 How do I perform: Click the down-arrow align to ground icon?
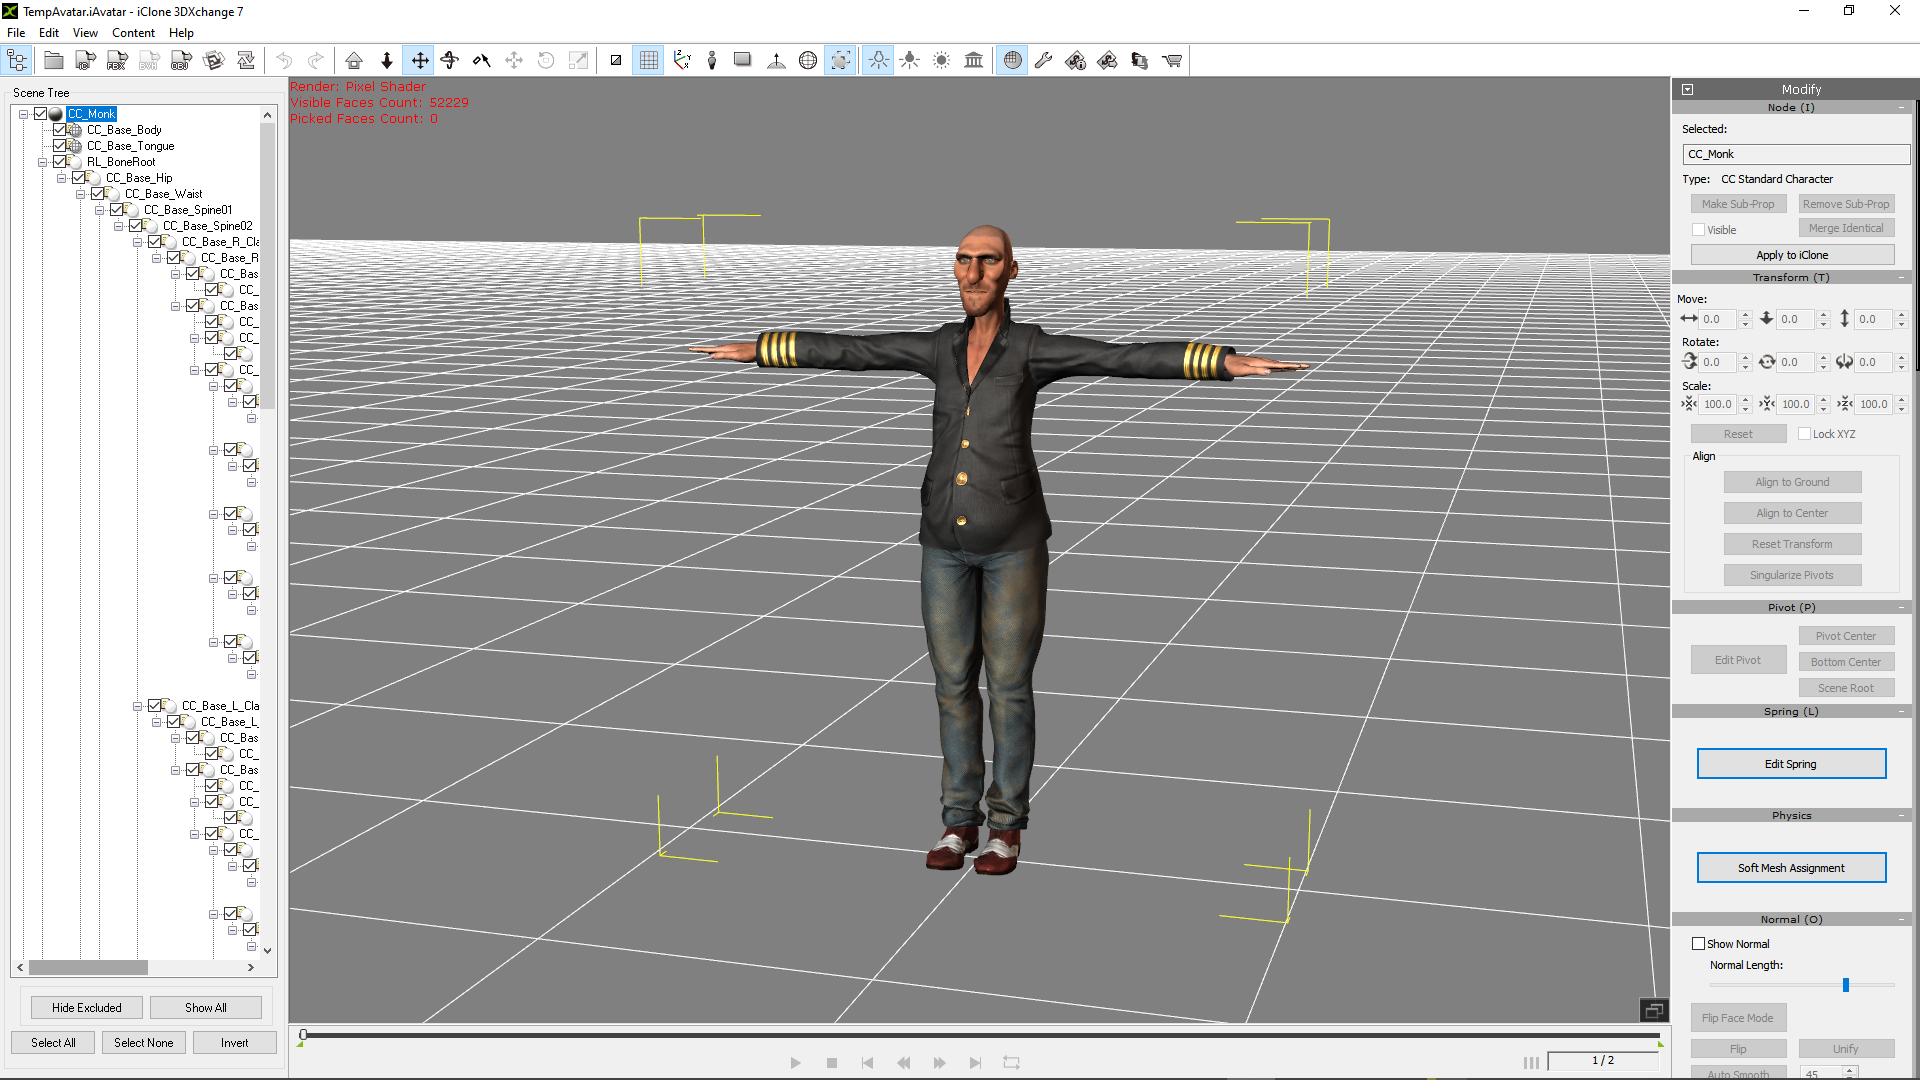click(x=387, y=61)
